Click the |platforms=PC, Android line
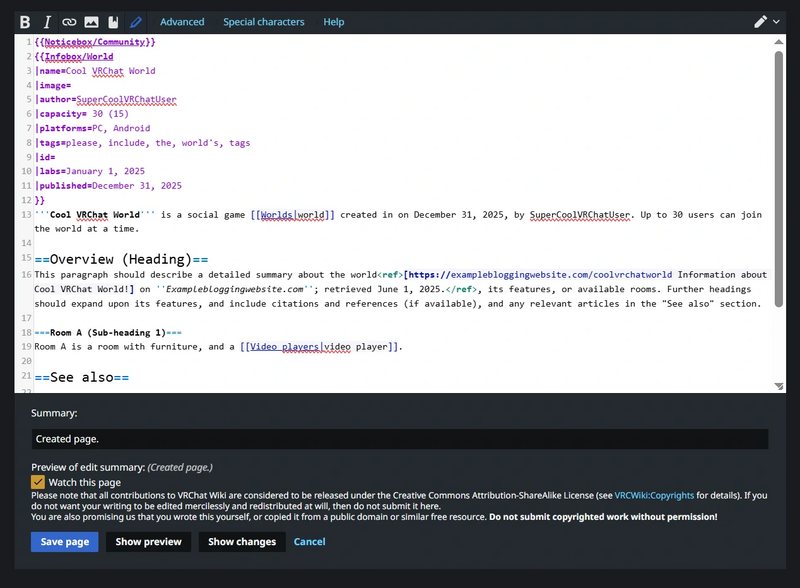Image resolution: width=800 pixels, height=588 pixels. [92, 128]
